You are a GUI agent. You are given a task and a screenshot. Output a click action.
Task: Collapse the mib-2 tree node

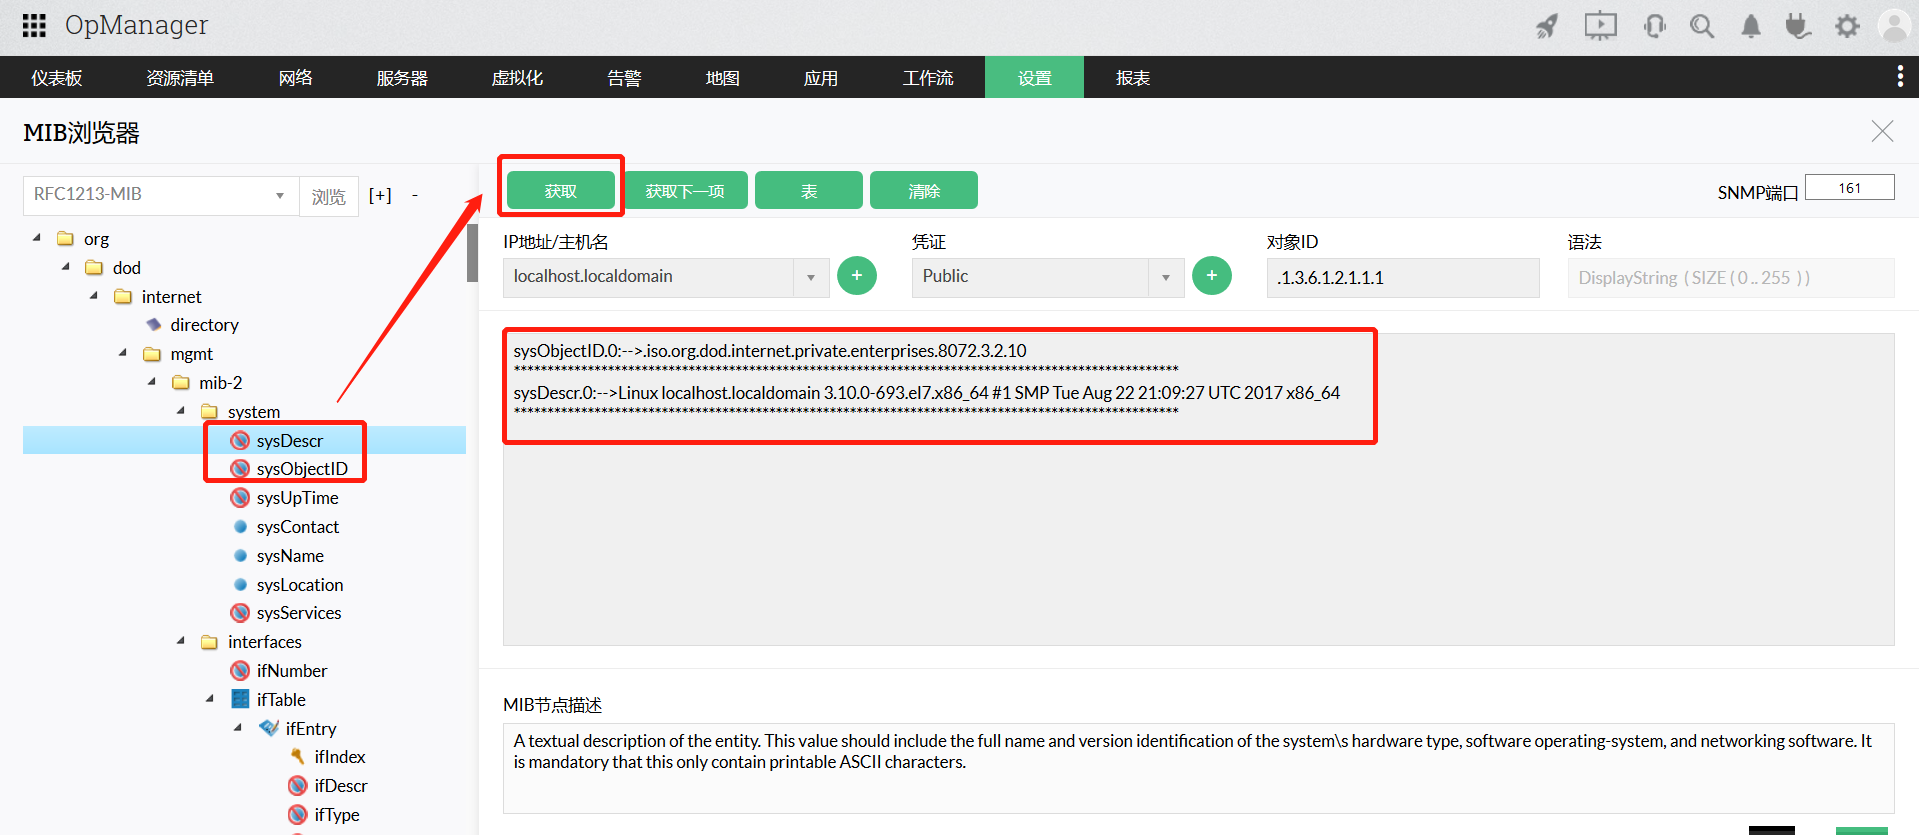pos(152,382)
